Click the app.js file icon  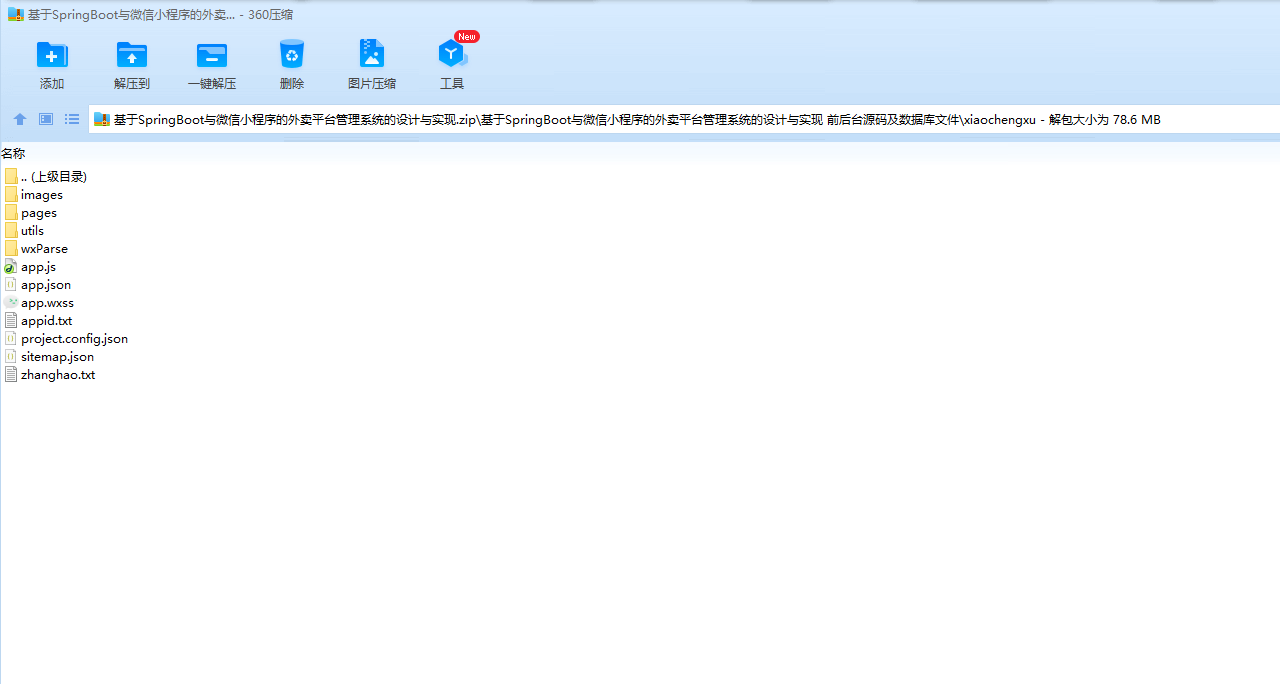coord(11,267)
